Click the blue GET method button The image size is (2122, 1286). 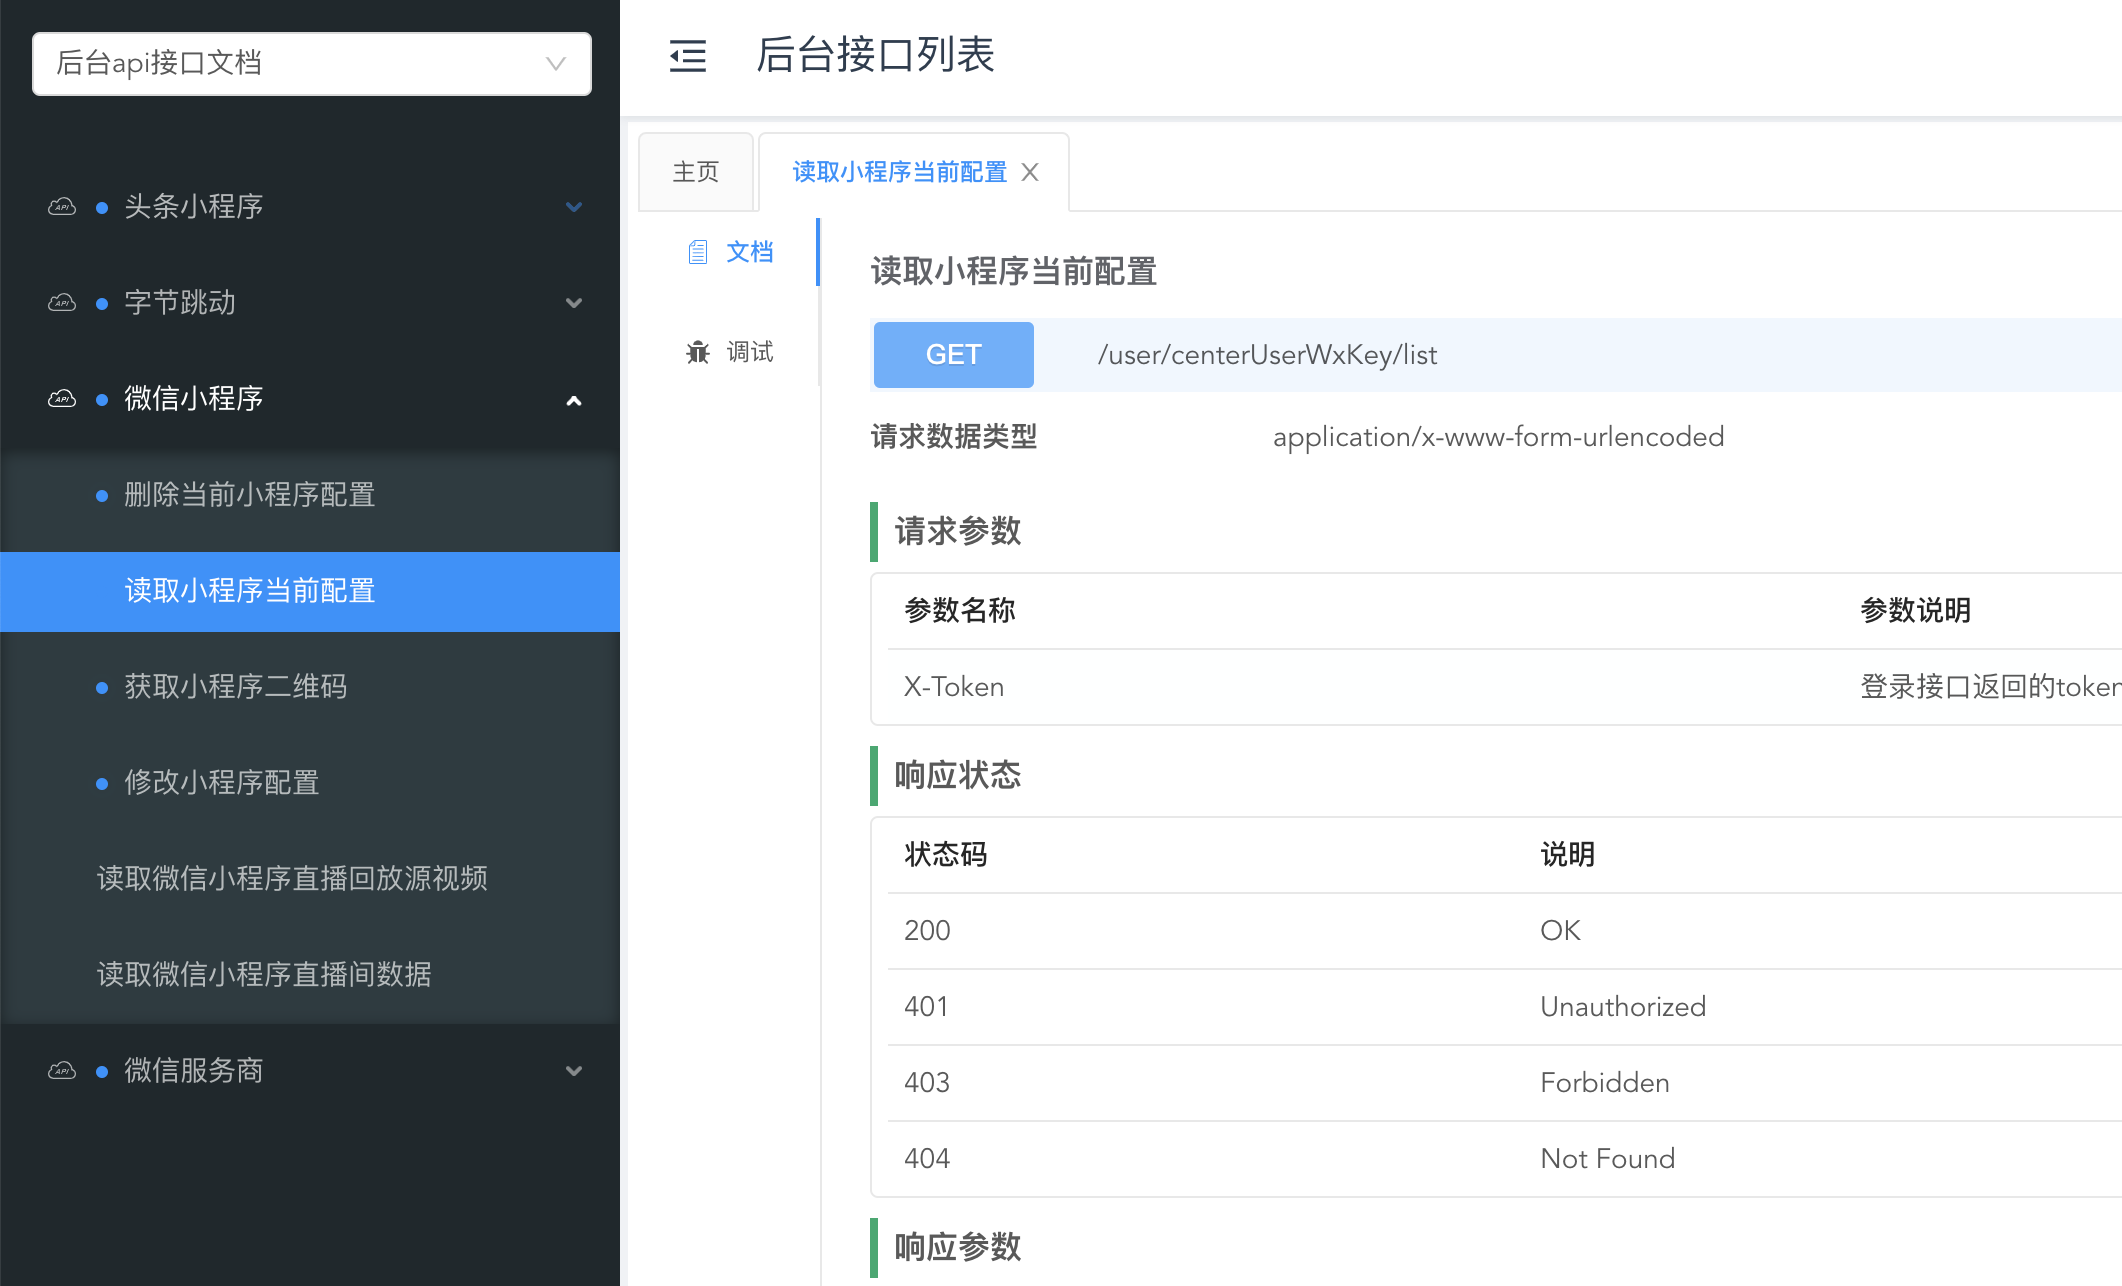tap(953, 355)
